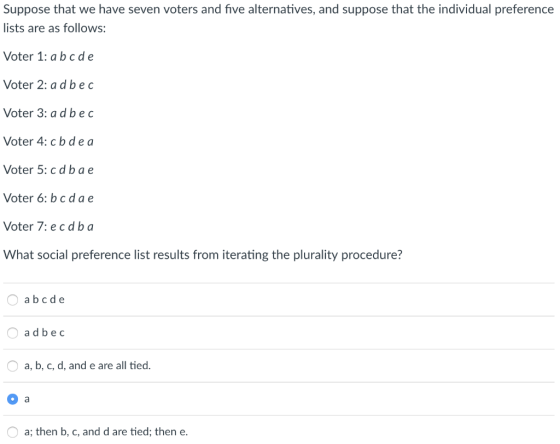Pick the radio "a; then b, c, and d are tied; then e"
This screenshot has height=444, width=560.
click(x=12, y=432)
